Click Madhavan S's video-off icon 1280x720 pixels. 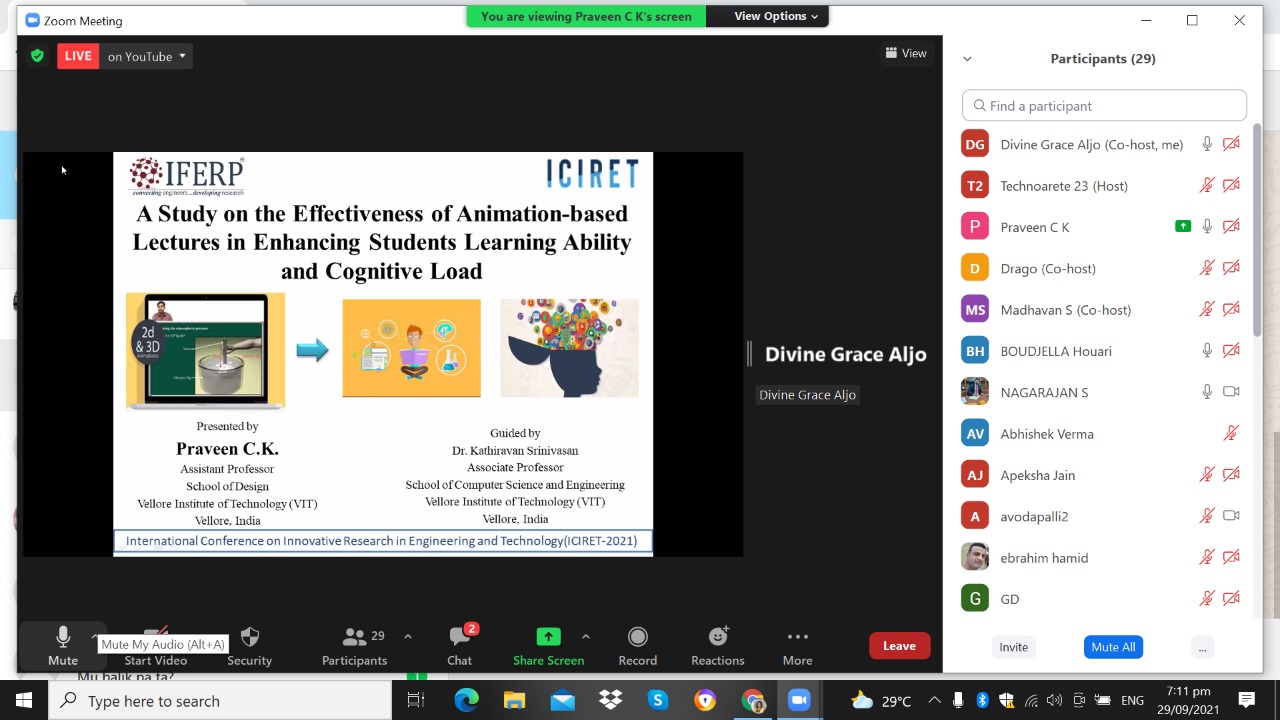click(1231, 309)
